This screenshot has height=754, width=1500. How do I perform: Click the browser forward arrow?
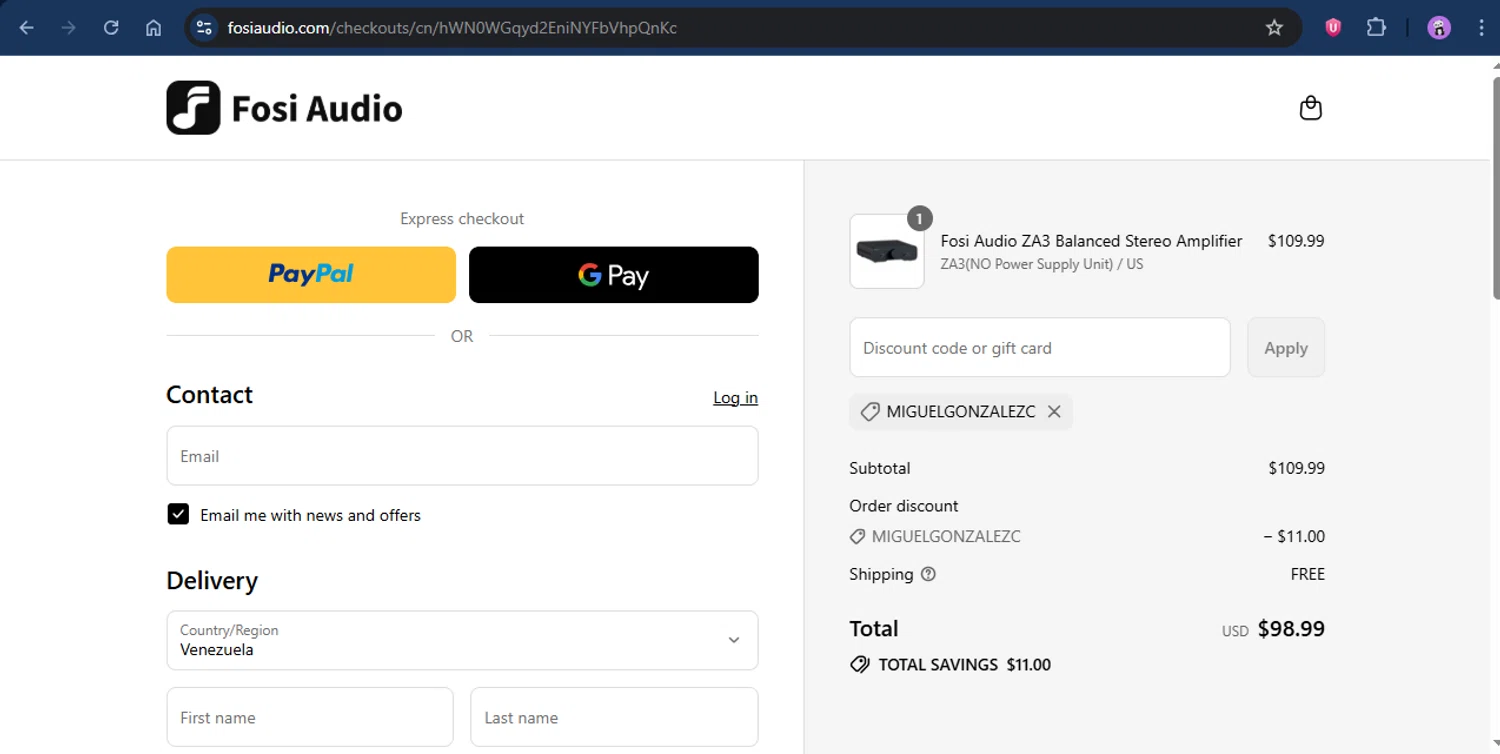pos(69,28)
